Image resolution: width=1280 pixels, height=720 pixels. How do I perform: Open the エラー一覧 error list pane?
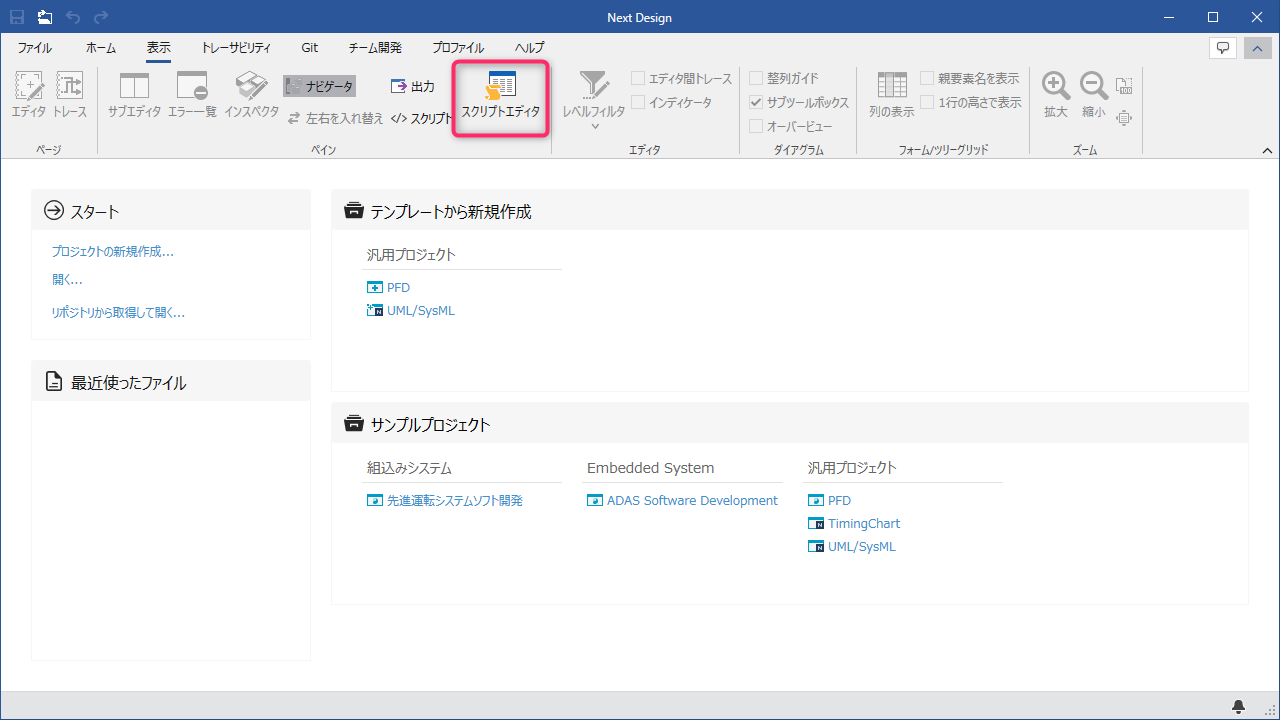click(x=192, y=97)
